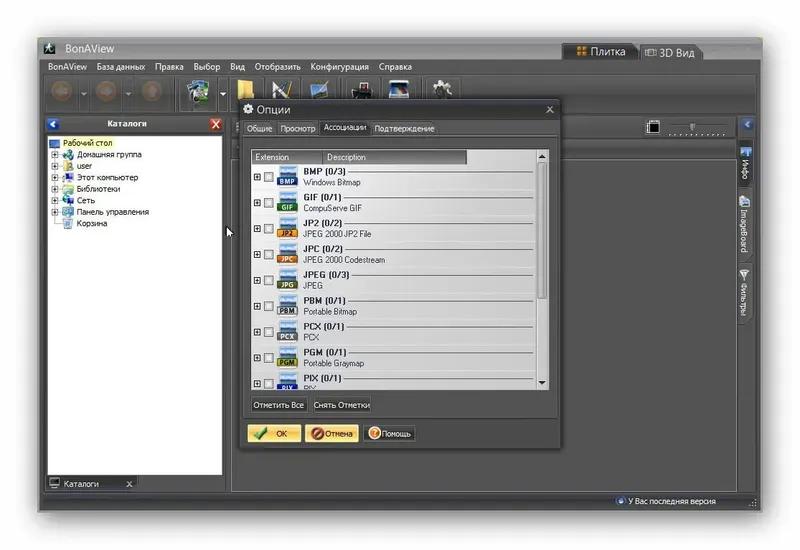Click the ruler and pencils toolbar icon
The width and height of the screenshot is (800, 550).
click(282, 90)
